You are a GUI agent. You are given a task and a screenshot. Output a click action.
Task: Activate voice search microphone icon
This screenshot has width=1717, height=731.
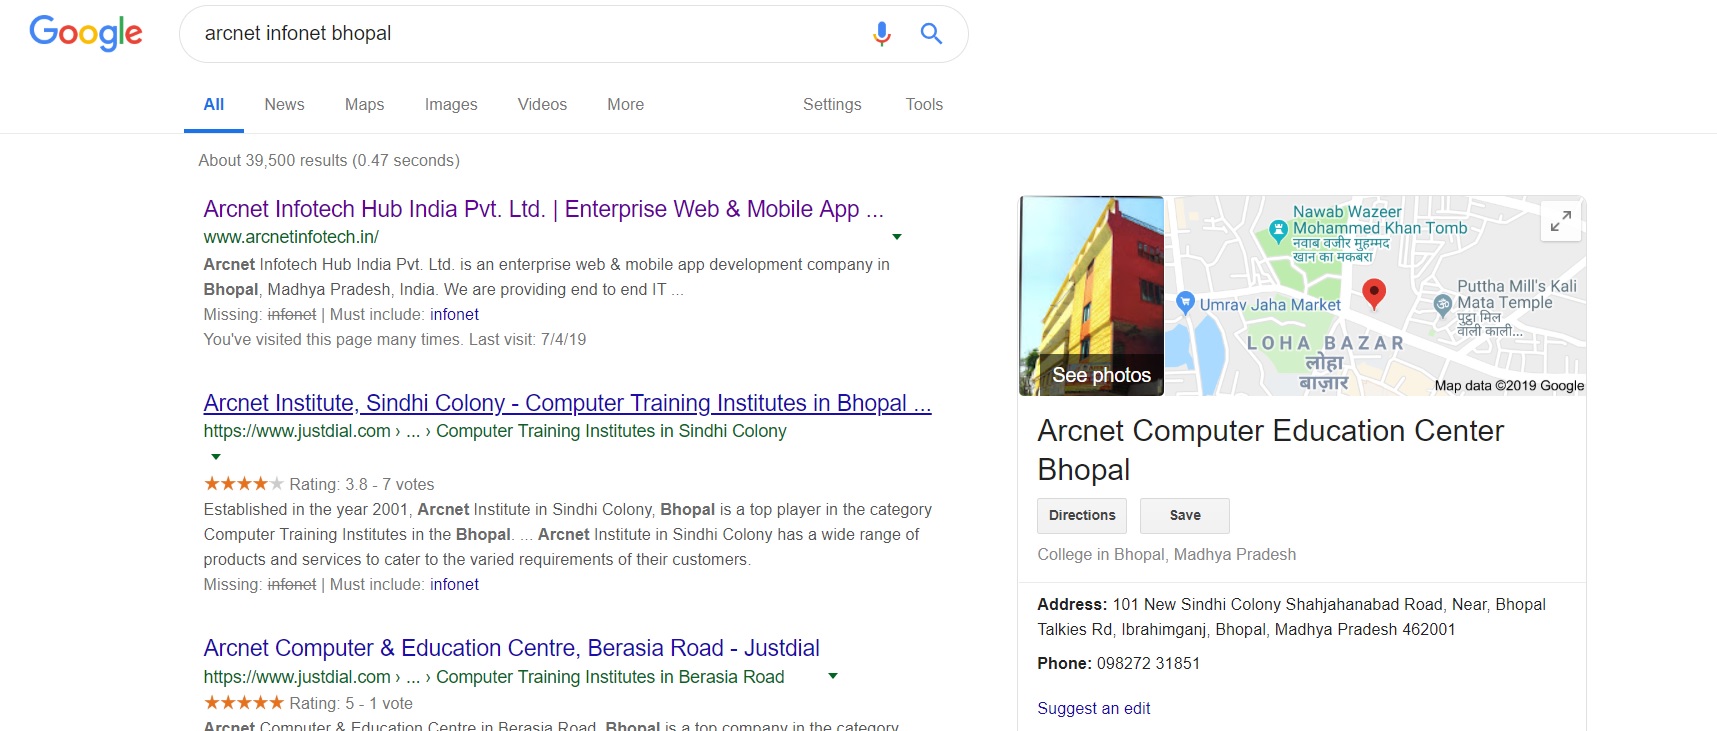[881, 34]
